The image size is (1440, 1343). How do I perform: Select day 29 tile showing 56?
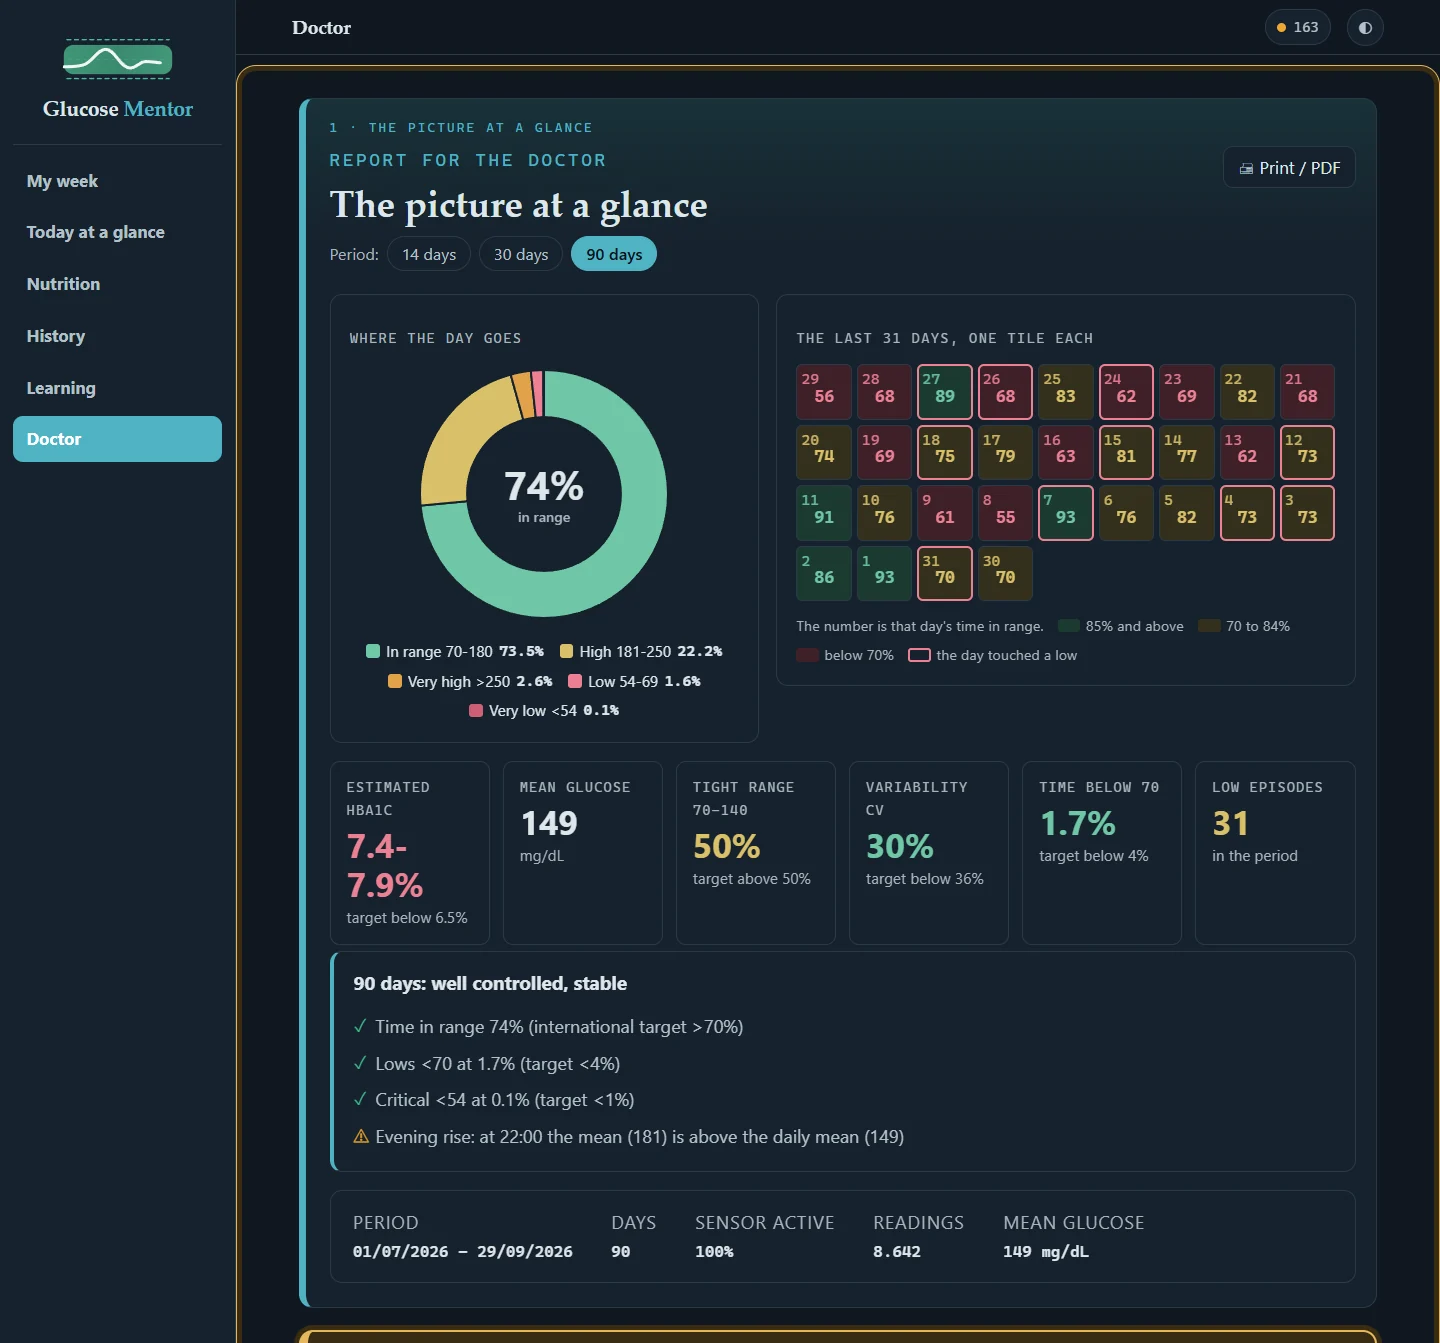click(824, 392)
